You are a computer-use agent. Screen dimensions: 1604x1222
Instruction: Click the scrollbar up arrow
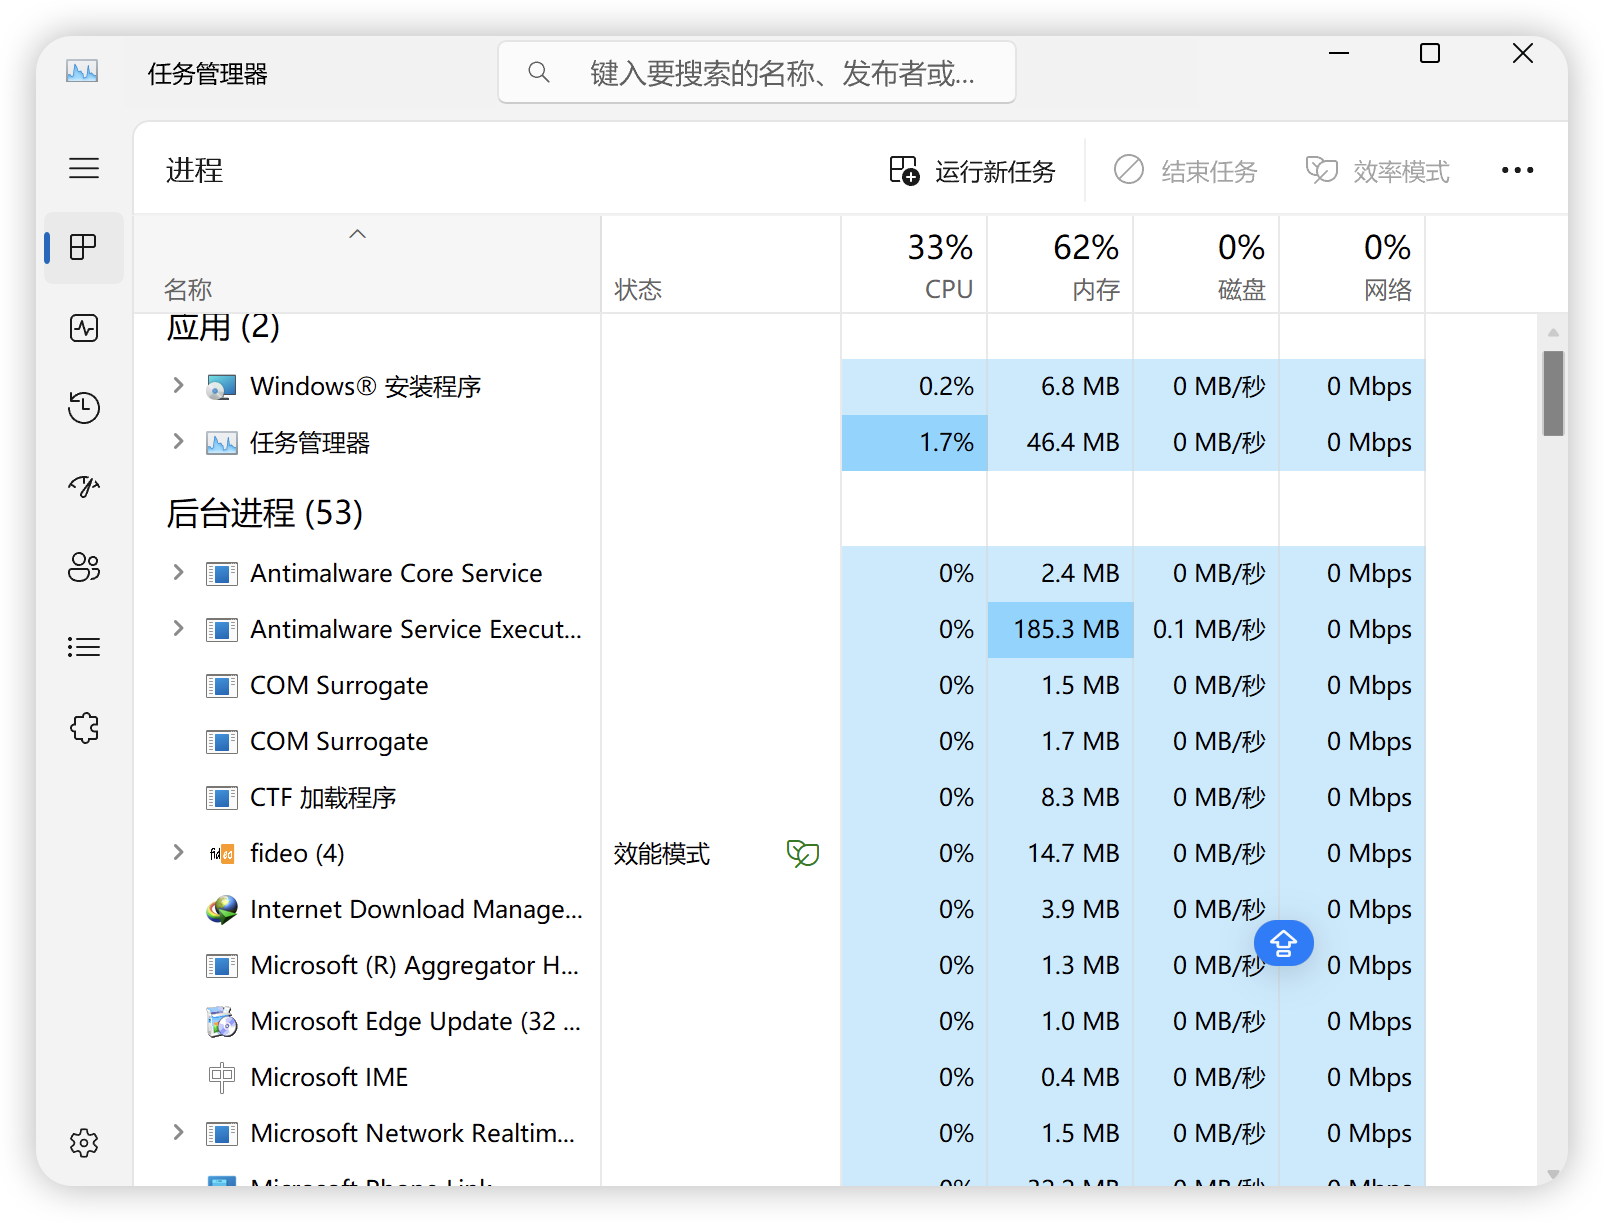1553,332
